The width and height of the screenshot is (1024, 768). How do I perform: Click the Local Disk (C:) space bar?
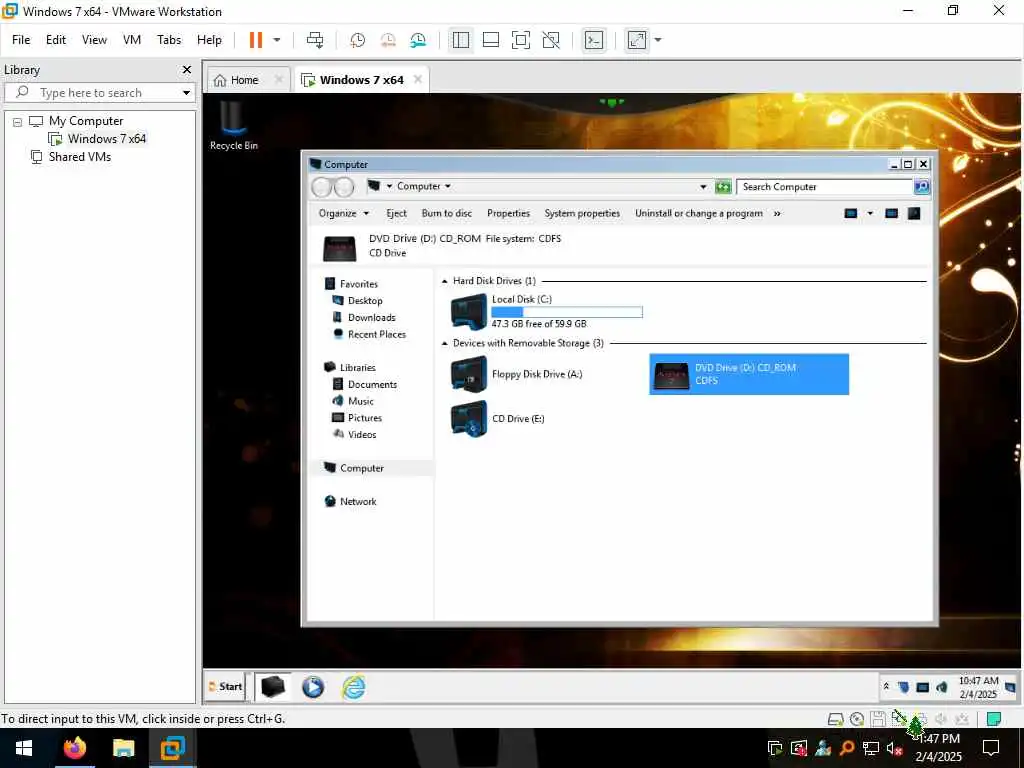(x=567, y=312)
